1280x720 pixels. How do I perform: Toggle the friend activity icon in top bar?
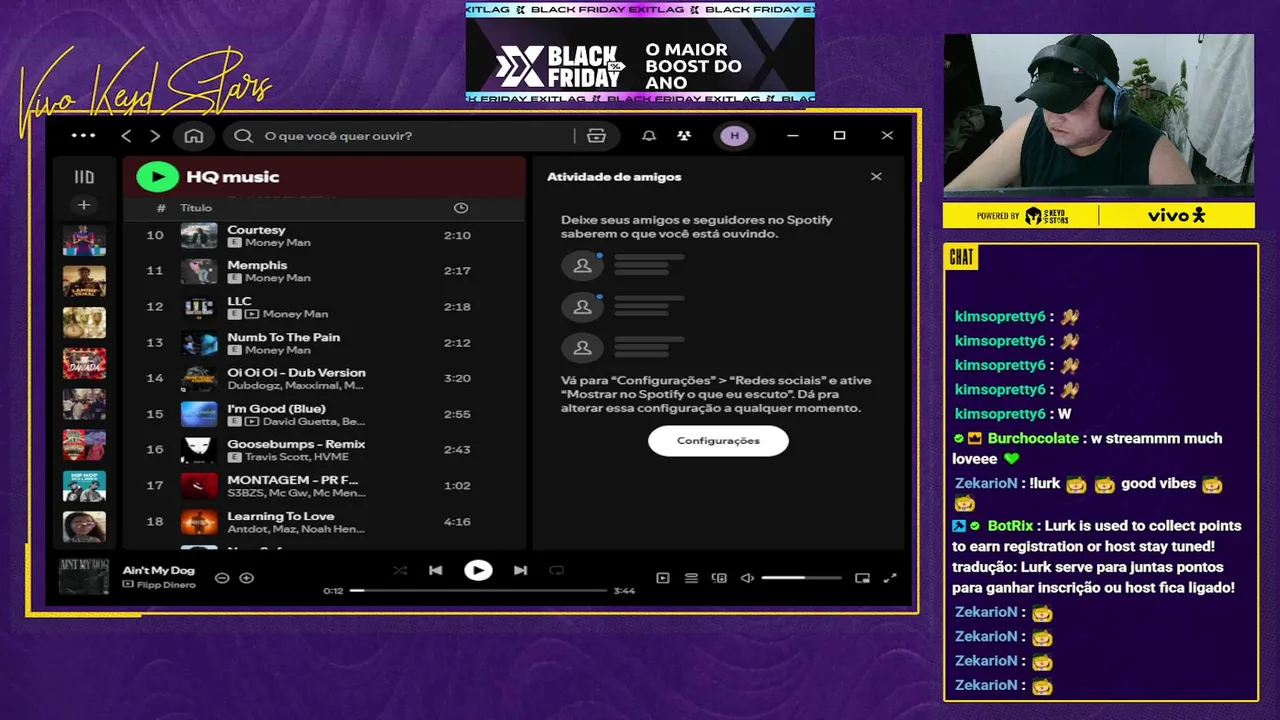point(684,136)
